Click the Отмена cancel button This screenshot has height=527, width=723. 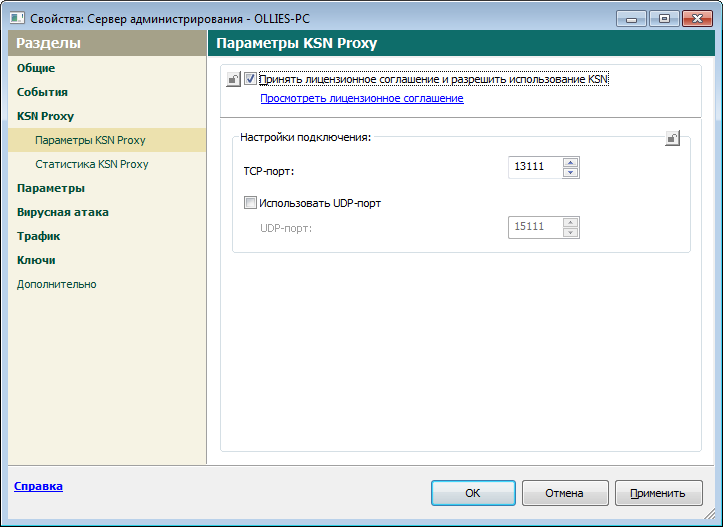(x=565, y=493)
